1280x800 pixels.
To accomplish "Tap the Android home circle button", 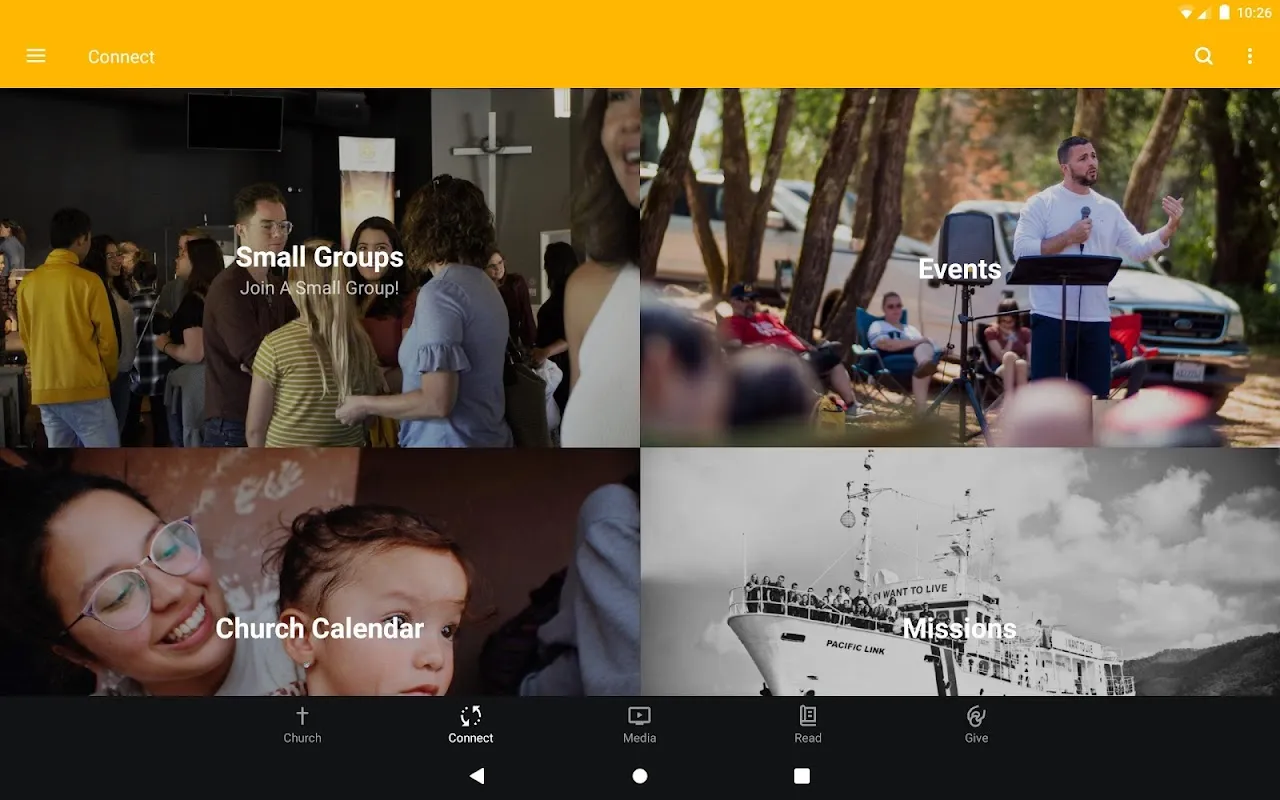I will point(640,775).
